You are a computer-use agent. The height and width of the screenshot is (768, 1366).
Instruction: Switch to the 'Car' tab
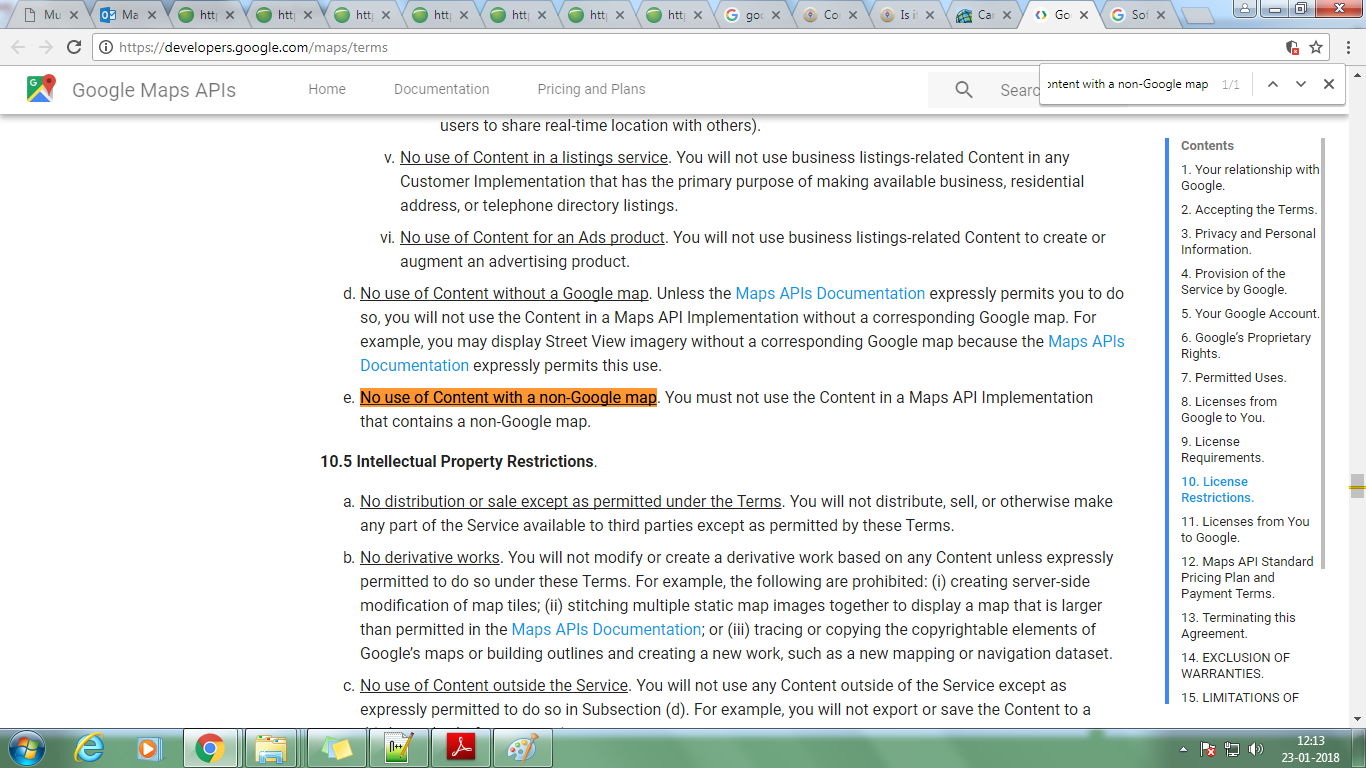pyautogui.click(x=986, y=15)
